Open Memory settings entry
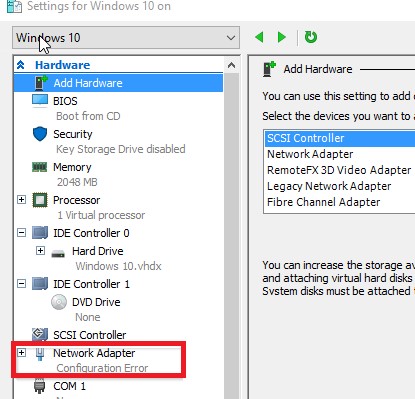The image size is (415, 399). coord(72,167)
